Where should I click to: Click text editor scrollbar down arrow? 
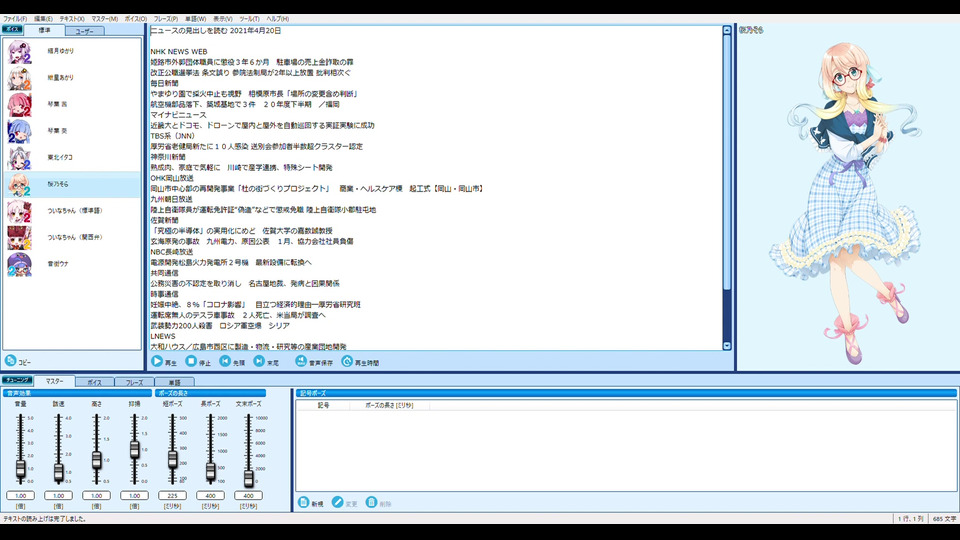[x=727, y=346]
